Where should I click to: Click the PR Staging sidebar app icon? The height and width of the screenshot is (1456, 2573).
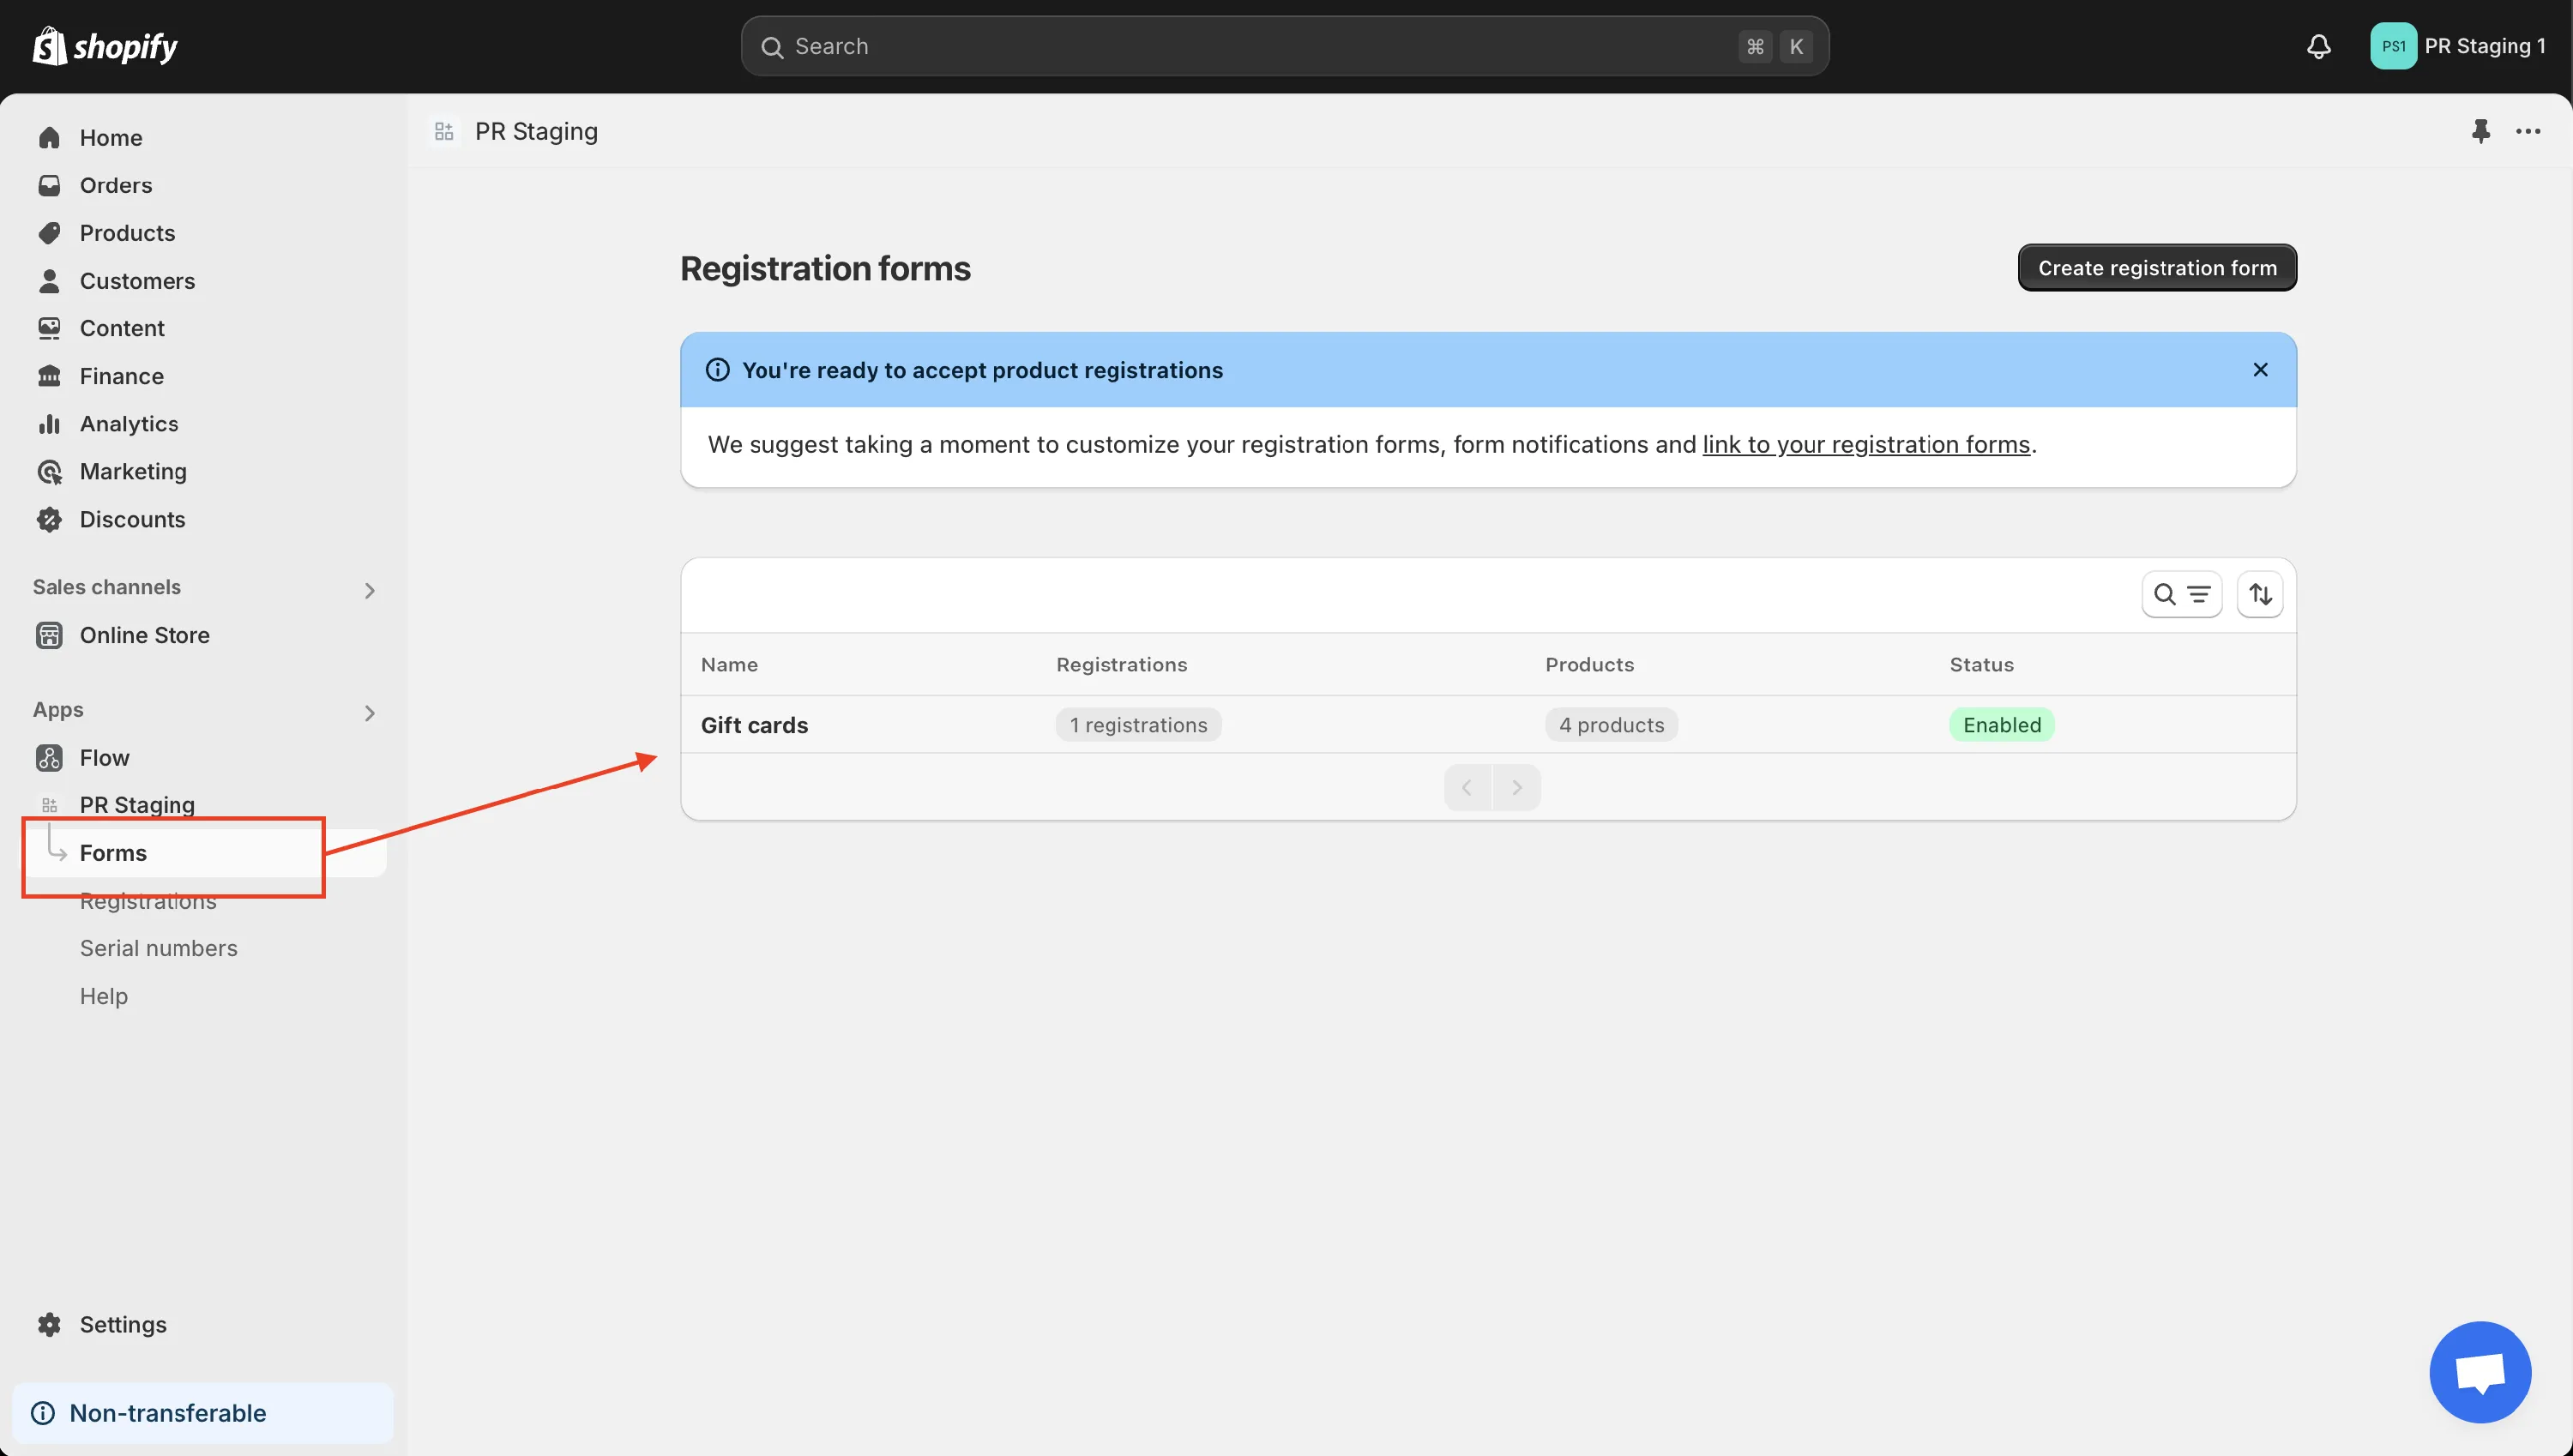(49, 805)
